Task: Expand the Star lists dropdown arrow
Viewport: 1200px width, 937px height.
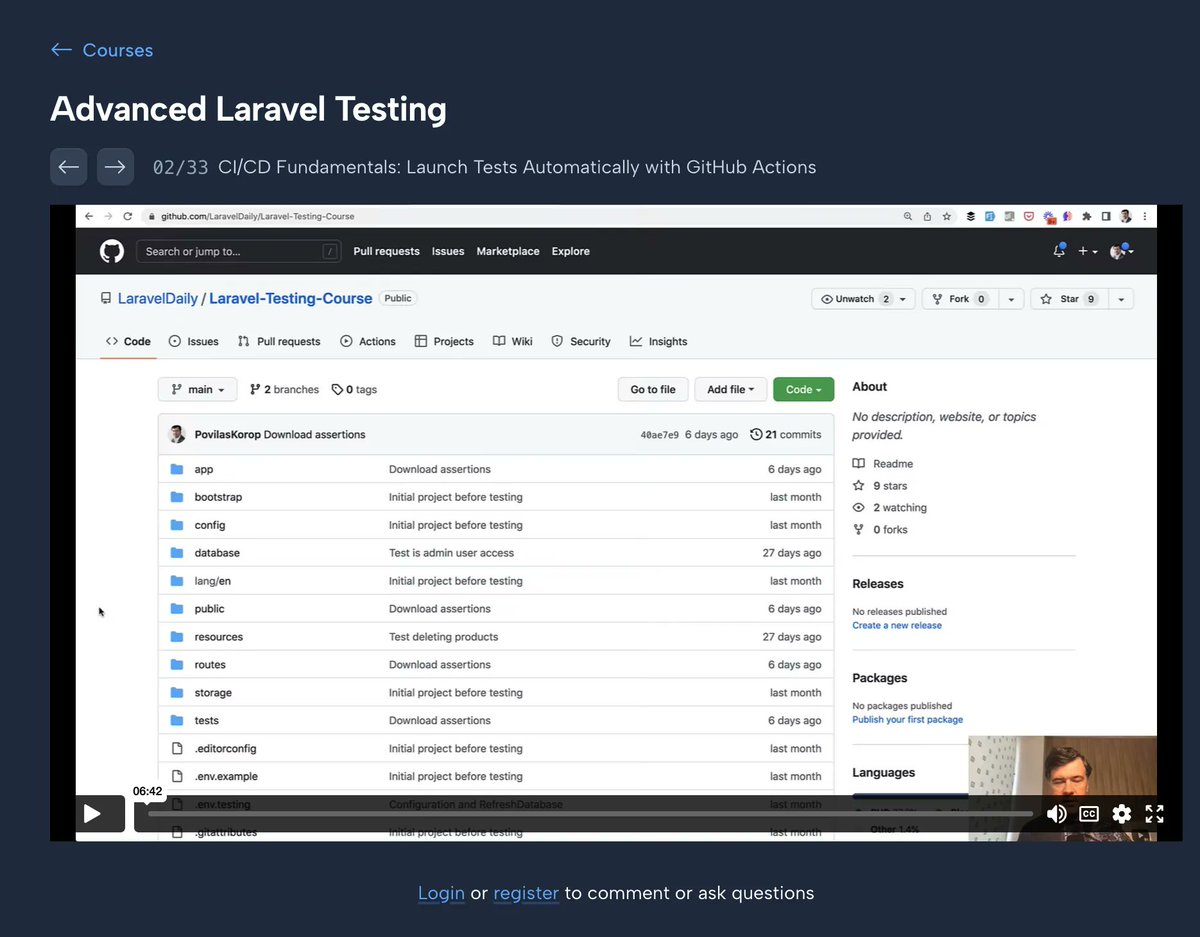Action: [x=1121, y=299]
